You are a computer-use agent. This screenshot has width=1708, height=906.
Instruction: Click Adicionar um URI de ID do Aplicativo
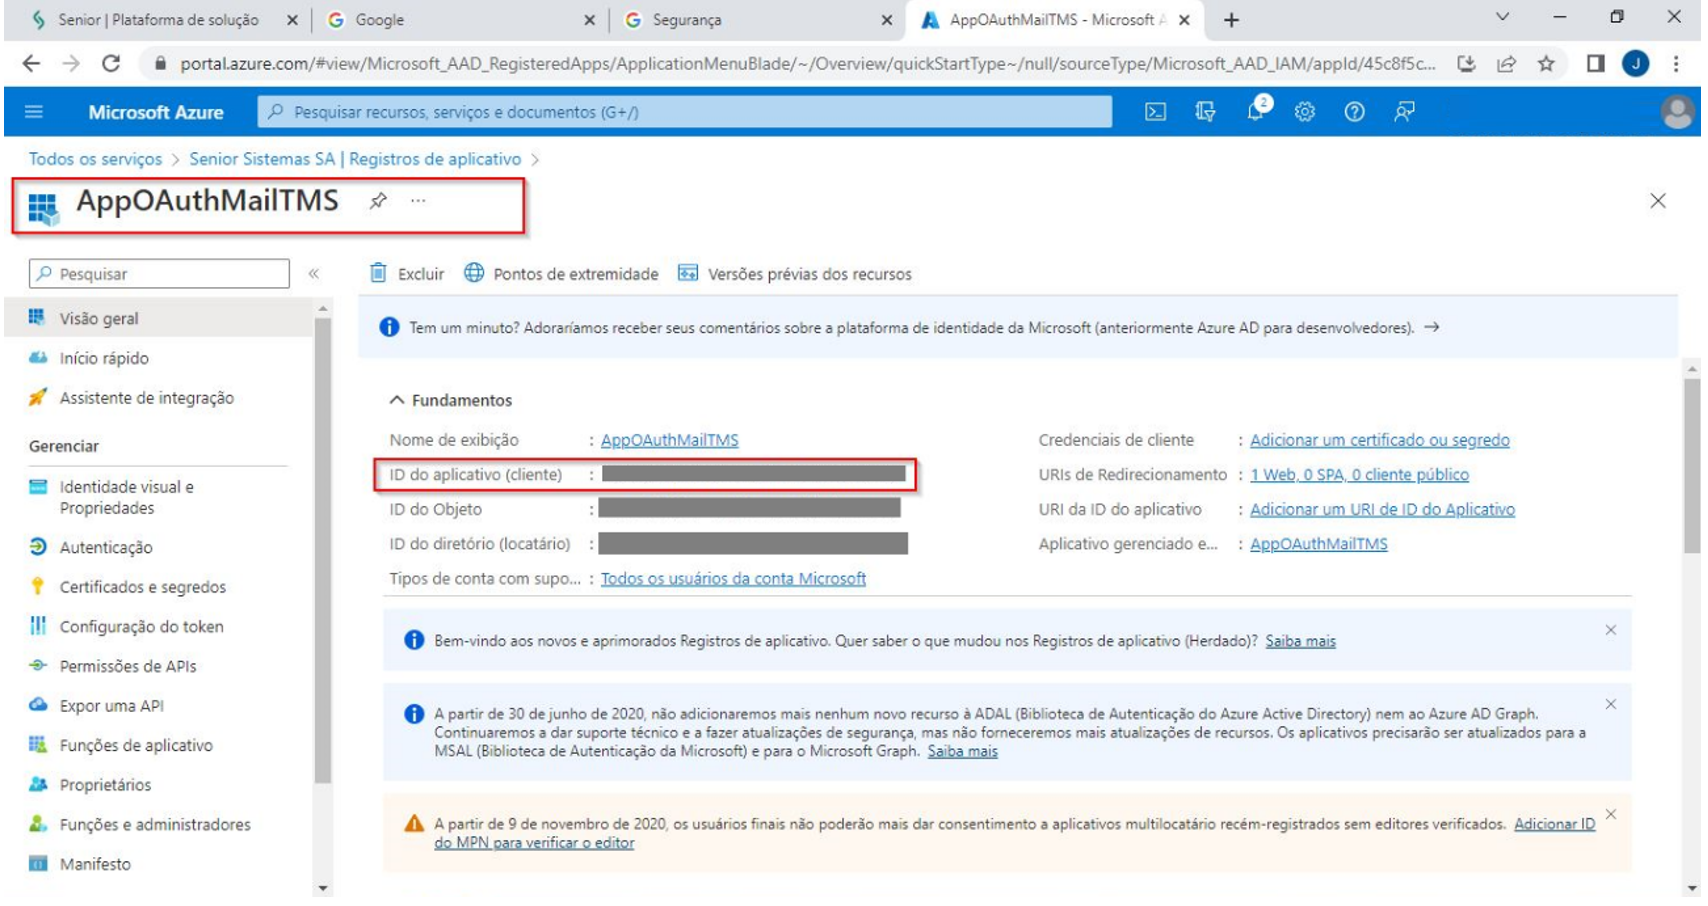[x=1382, y=510]
